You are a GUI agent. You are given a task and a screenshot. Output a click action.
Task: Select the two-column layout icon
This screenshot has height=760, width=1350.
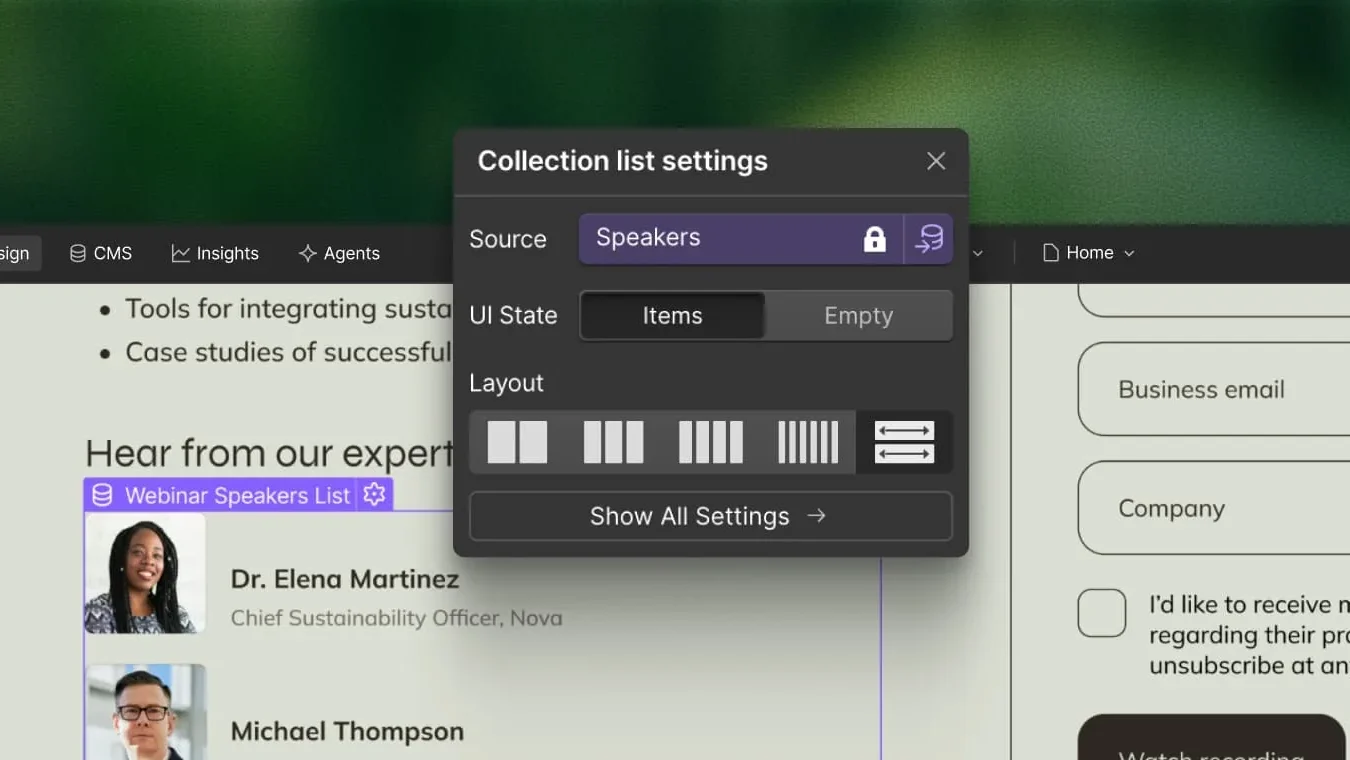(x=517, y=442)
